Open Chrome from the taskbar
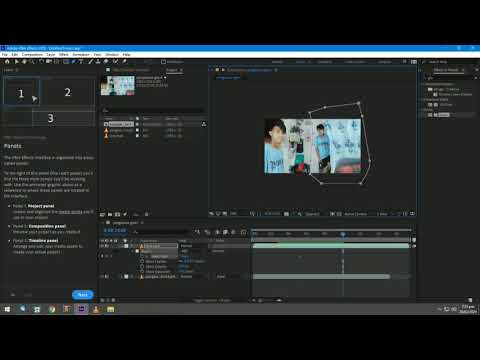The height and width of the screenshot is (360, 480). tap(52, 309)
